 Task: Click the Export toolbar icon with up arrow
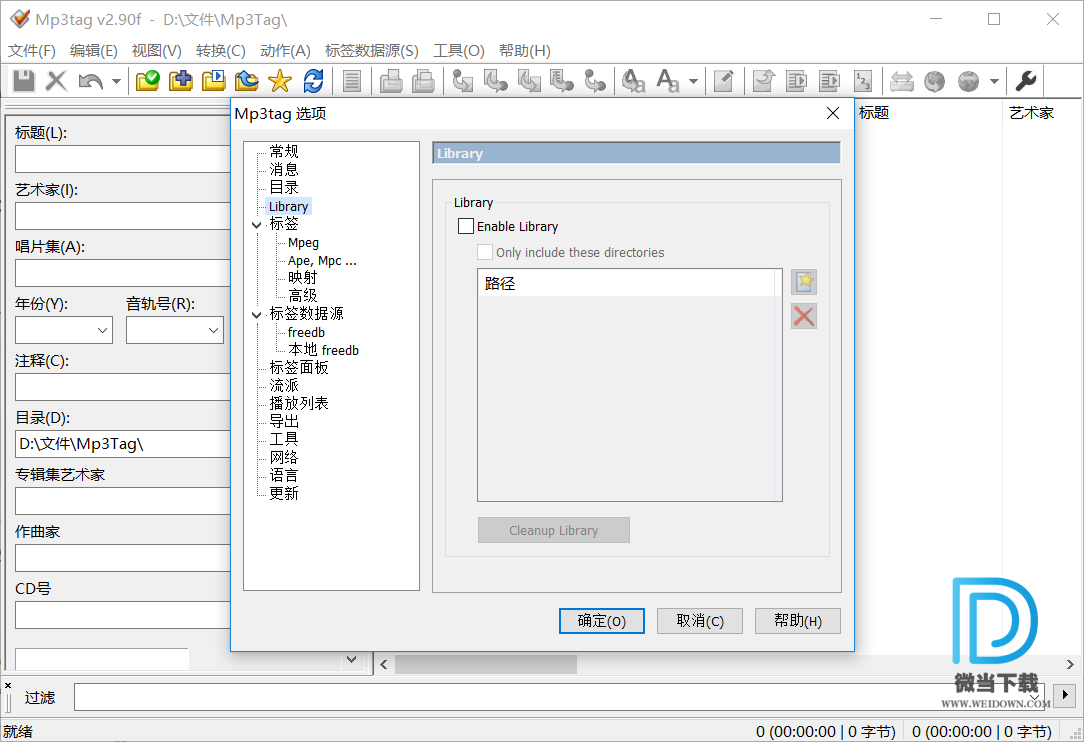pos(764,81)
